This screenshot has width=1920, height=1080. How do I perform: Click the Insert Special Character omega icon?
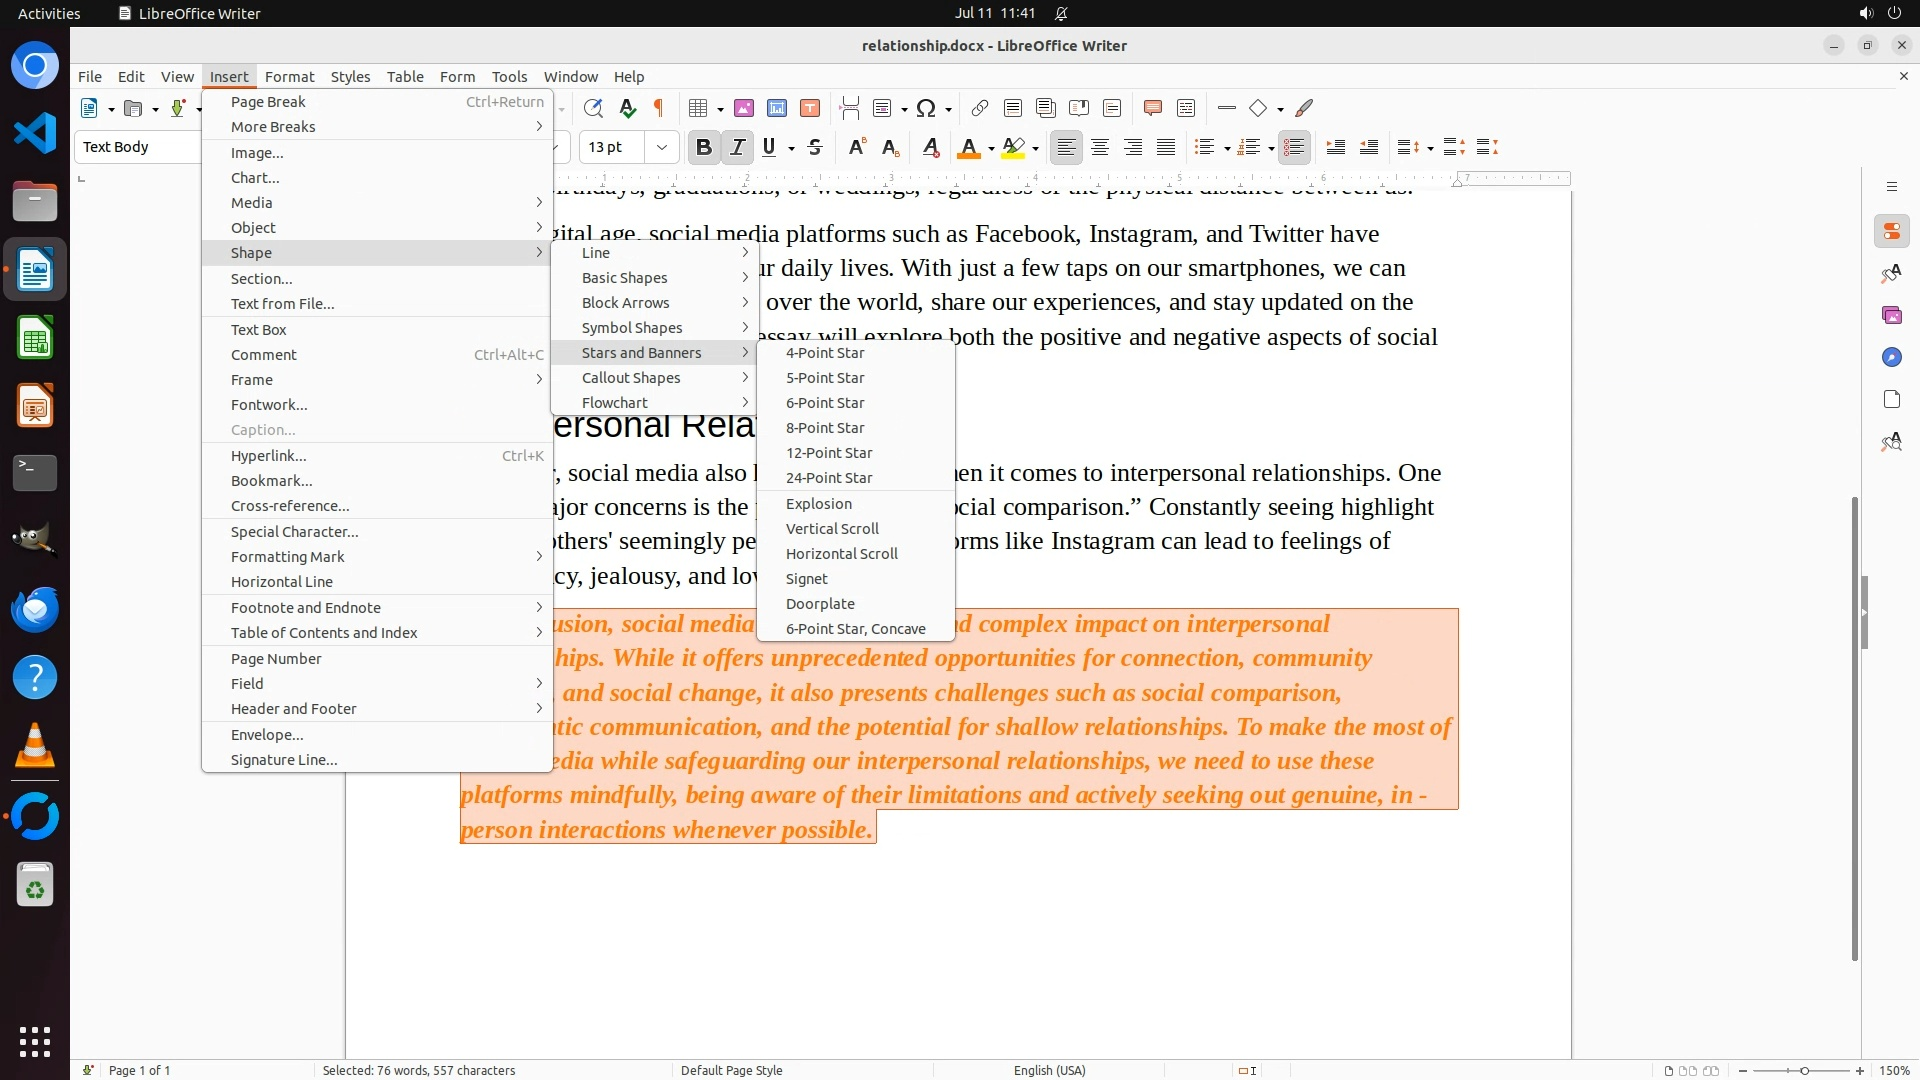click(926, 108)
